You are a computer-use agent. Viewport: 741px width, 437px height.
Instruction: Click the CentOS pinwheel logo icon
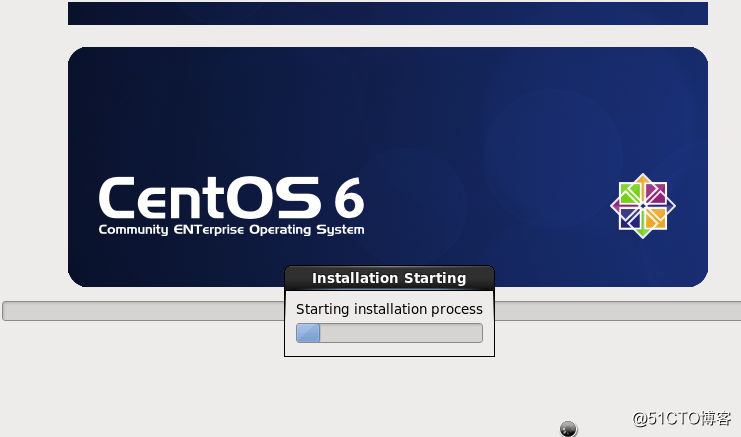click(643, 206)
